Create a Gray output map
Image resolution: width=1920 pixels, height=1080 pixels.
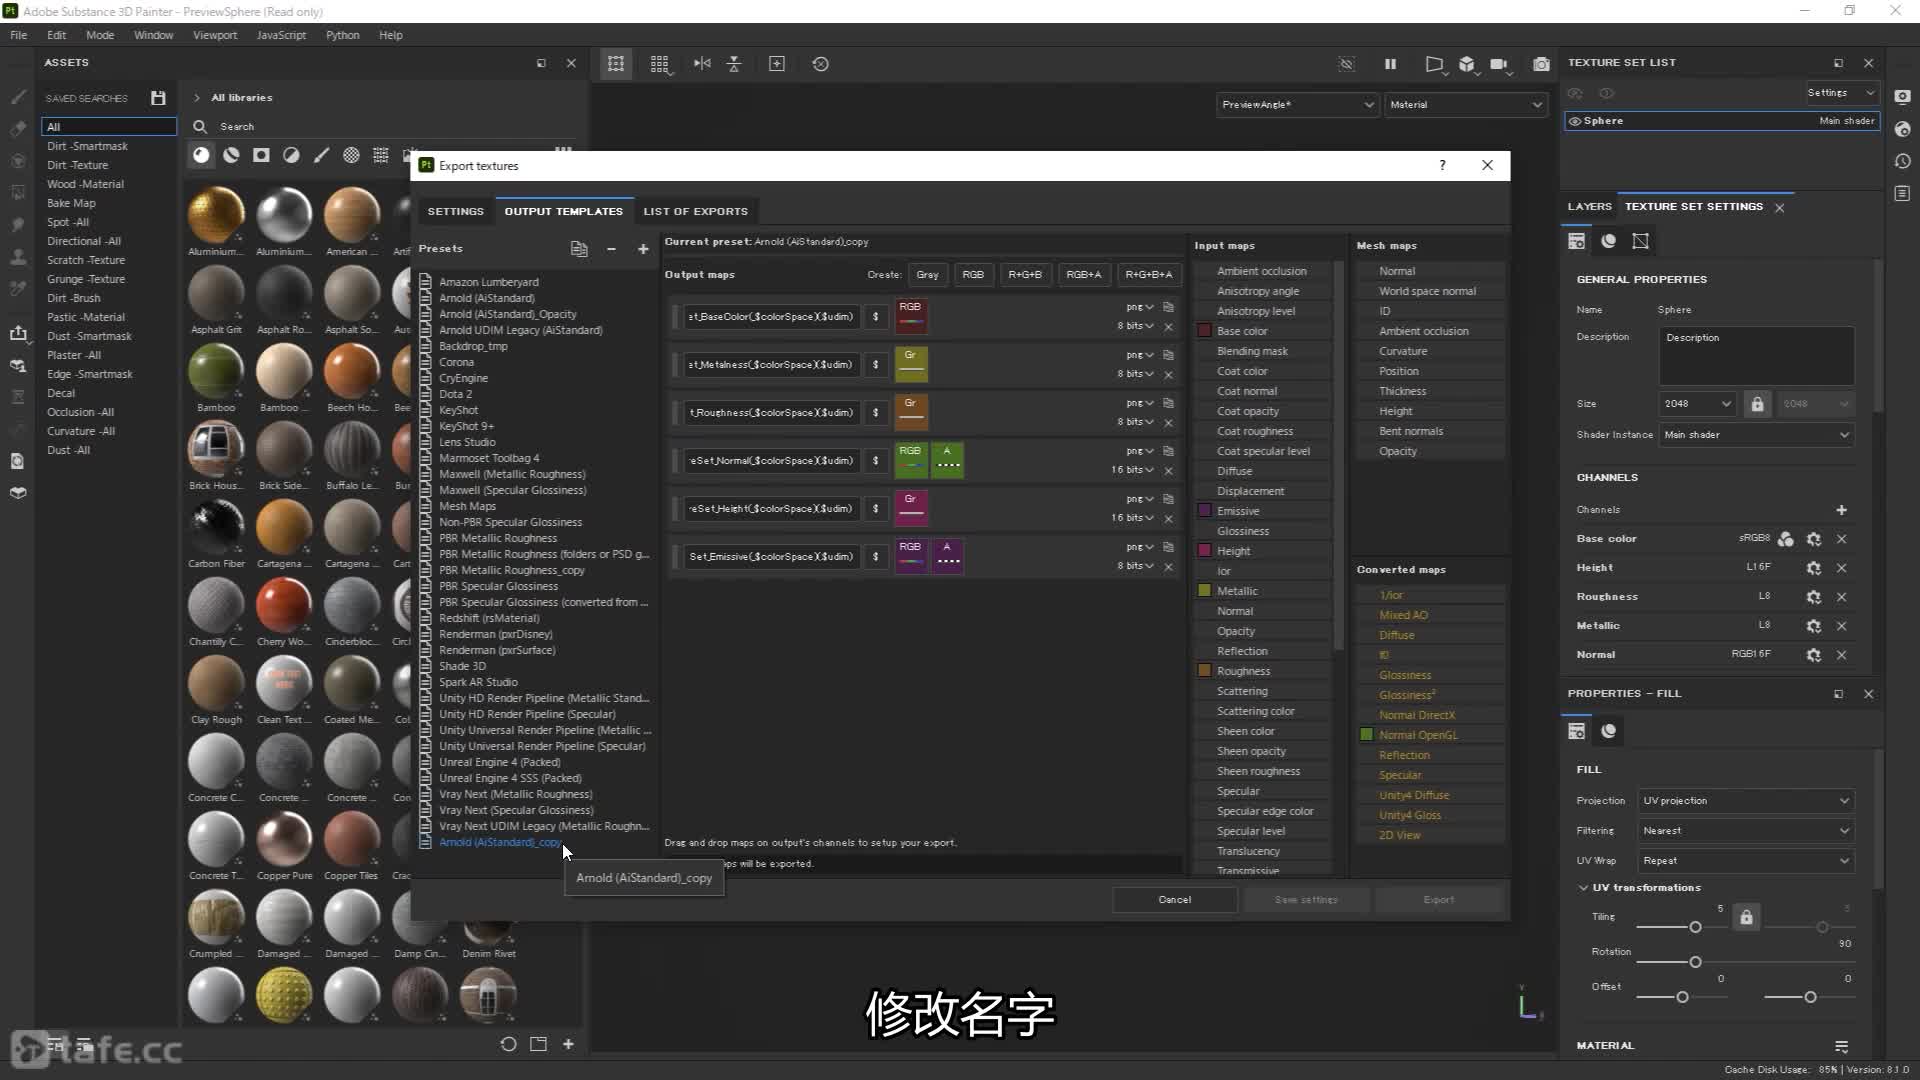click(x=927, y=275)
